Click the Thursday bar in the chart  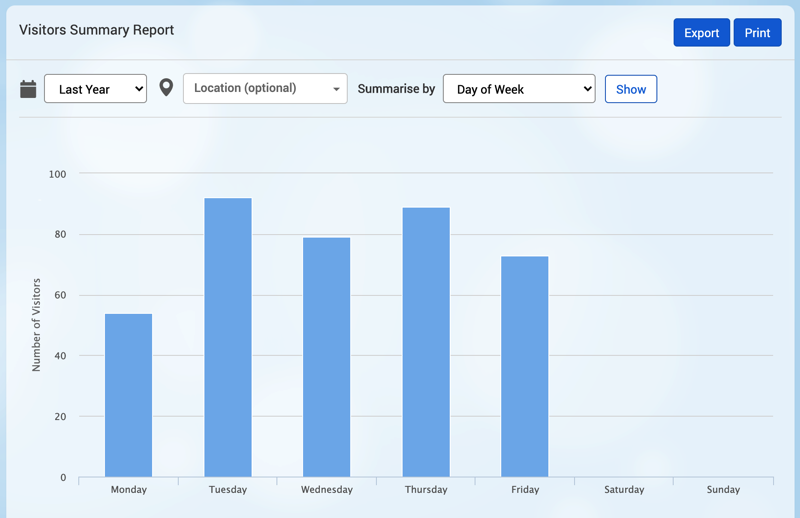[426, 342]
